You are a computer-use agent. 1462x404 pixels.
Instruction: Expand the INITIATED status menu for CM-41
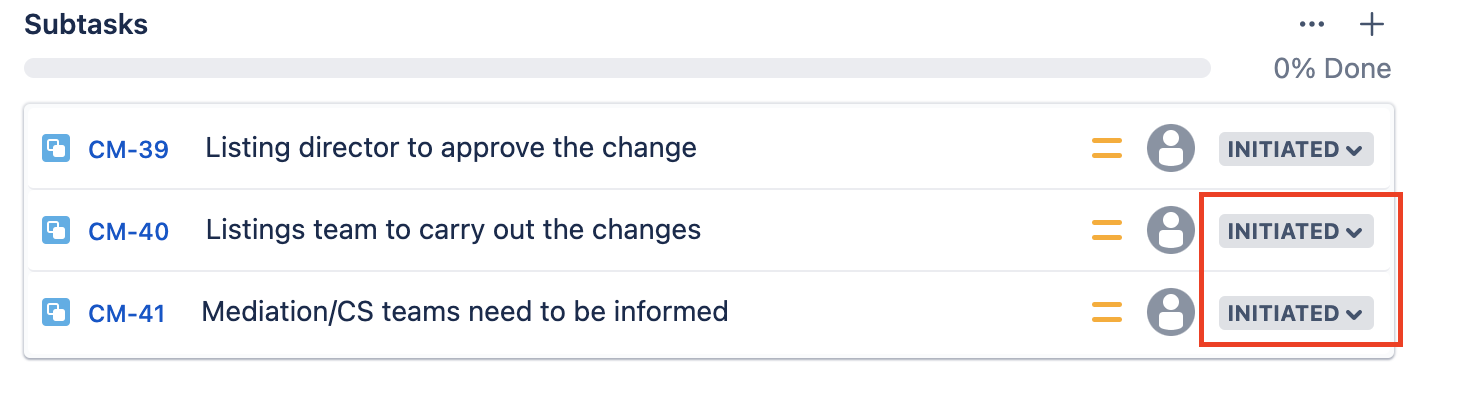pyautogui.click(x=1295, y=313)
